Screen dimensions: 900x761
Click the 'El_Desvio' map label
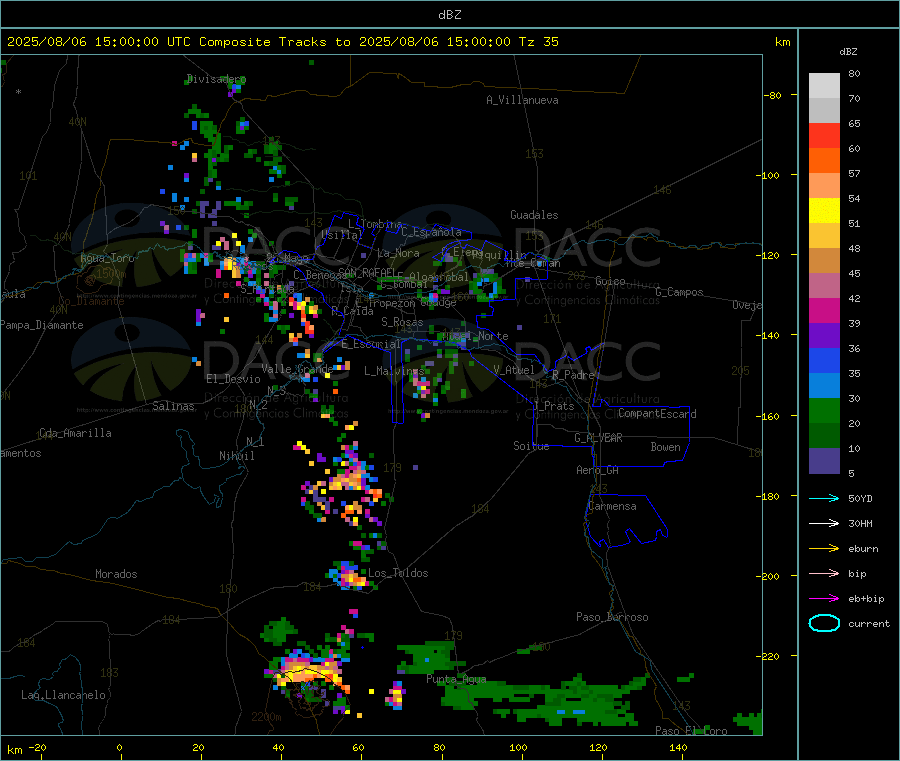point(234,379)
